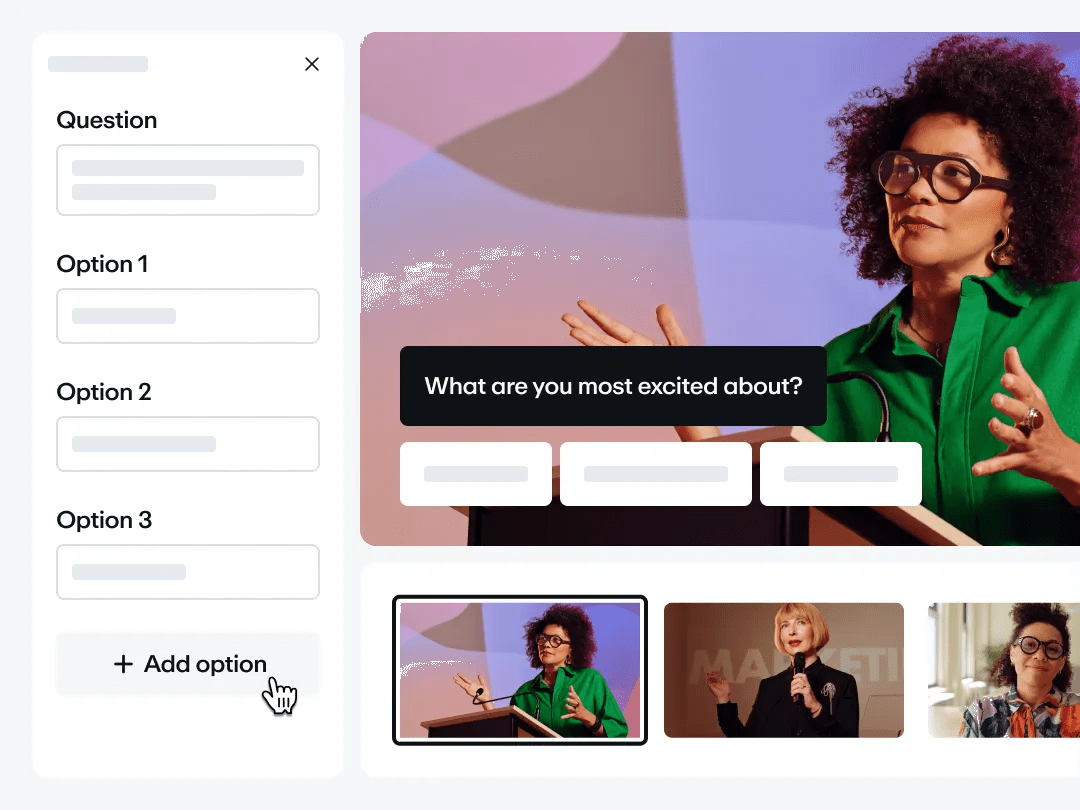
Task: Select the highlighted thumbnail of woman in green
Action: tap(520, 670)
